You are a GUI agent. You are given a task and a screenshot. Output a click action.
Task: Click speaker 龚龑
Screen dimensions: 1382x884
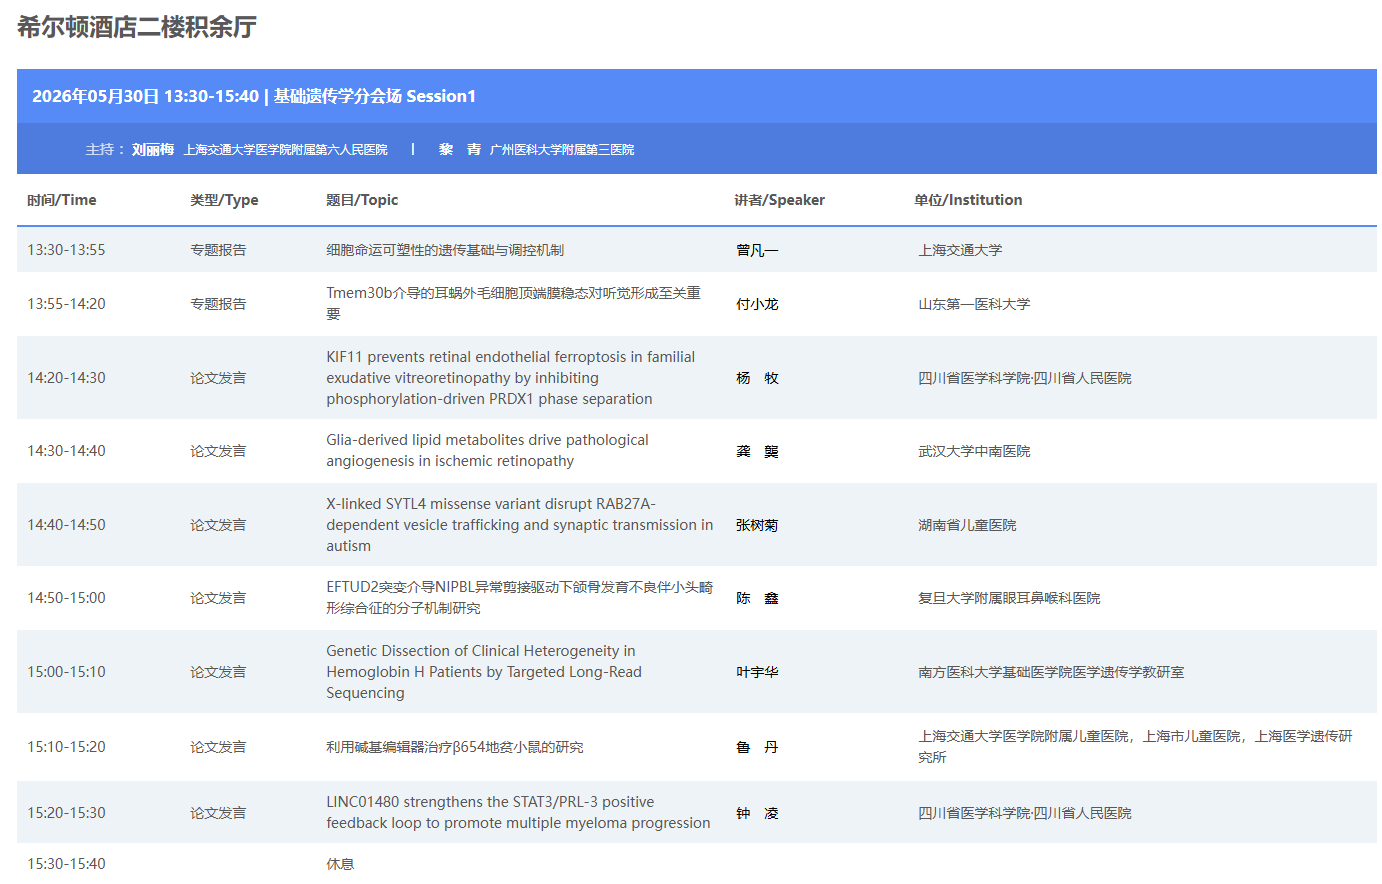pyautogui.click(x=757, y=451)
